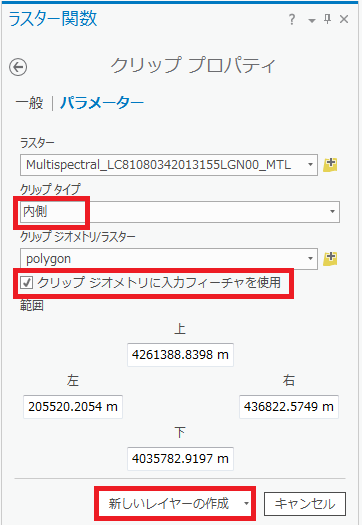Switch to the 一般 tab
Viewport: 362px width, 525px height.
click(x=29, y=103)
